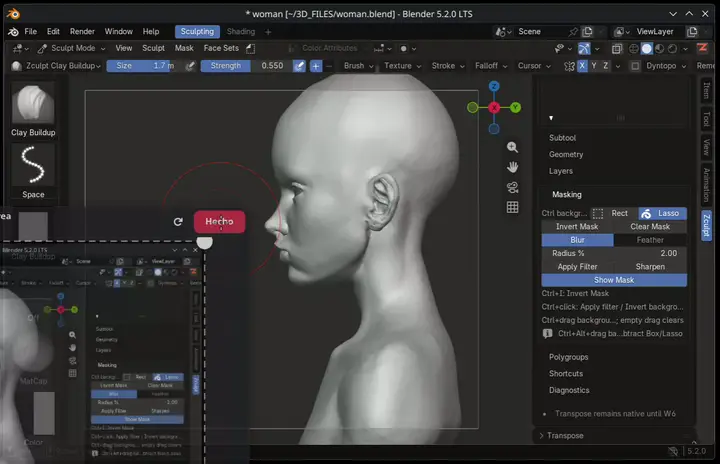Open the Zculpt sidebar tab
Image resolution: width=720 pixels, height=464 pixels.
click(706, 225)
